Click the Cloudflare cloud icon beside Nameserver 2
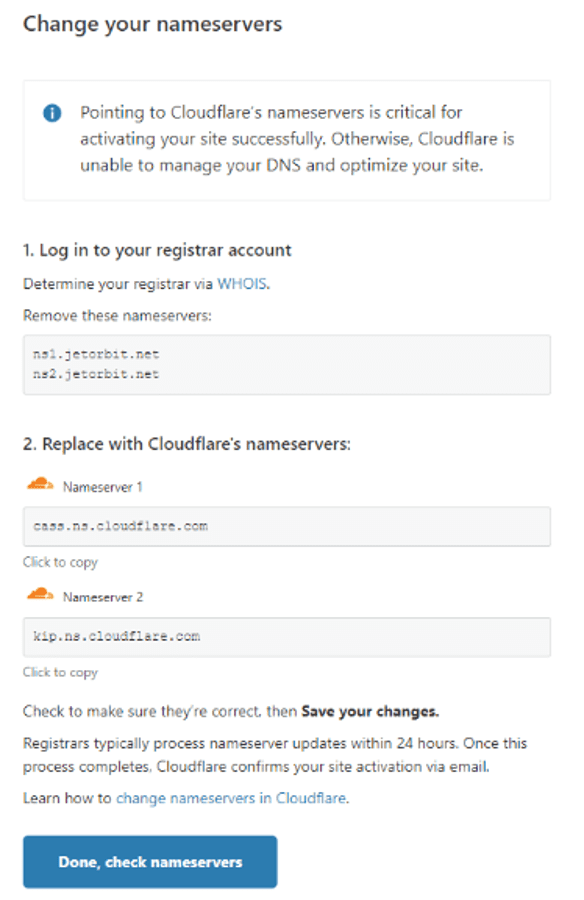Screen dimensions: 584x900 point(40,594)
